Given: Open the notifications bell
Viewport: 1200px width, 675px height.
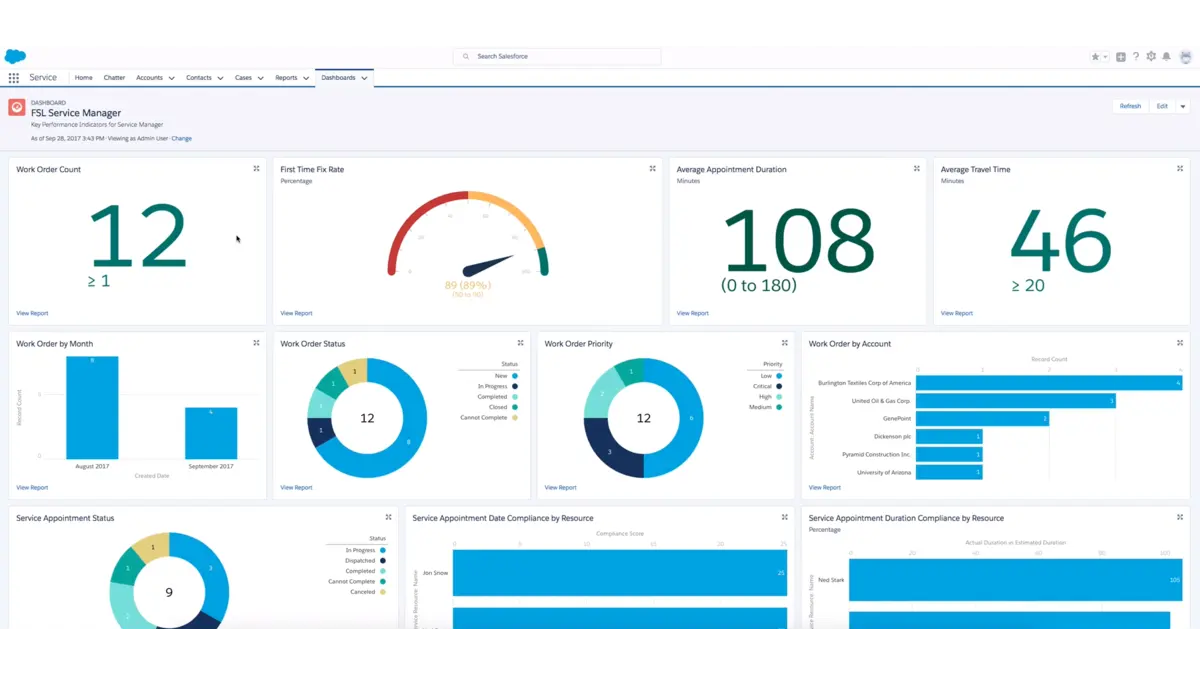Looking at the screenshot, I should [1166, 57].
